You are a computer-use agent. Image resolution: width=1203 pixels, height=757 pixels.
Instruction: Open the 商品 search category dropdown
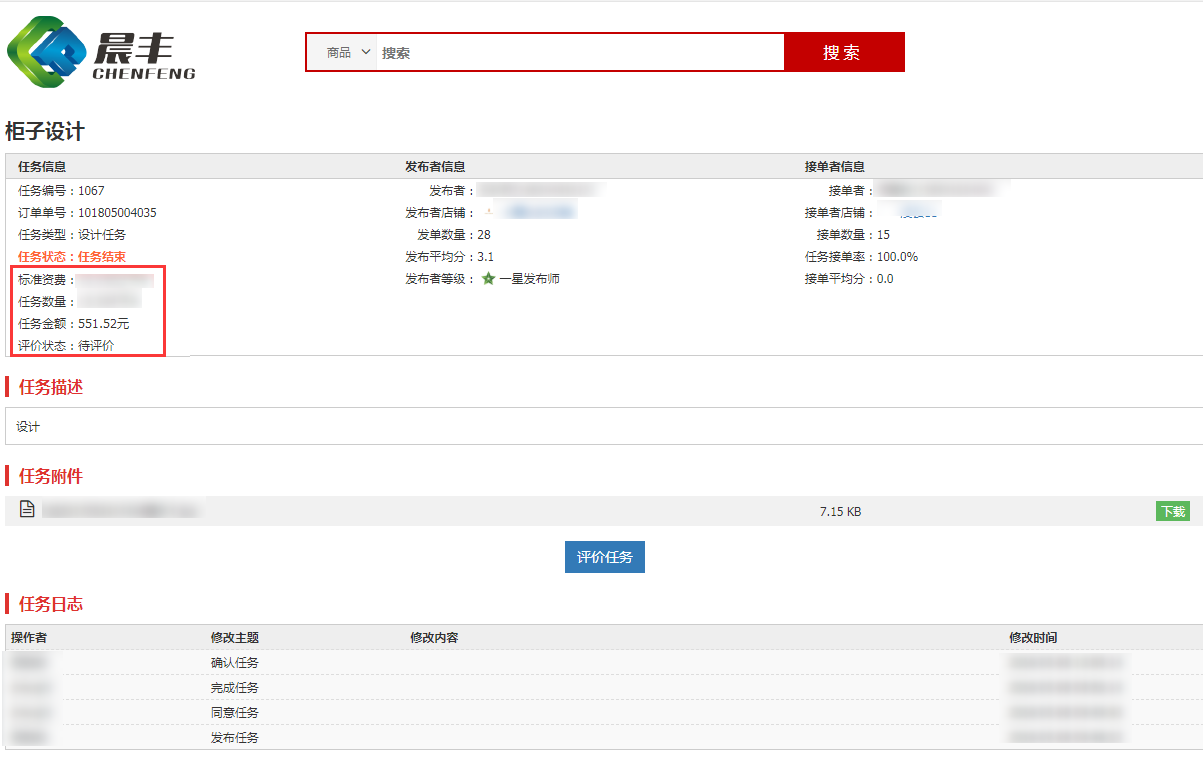[348, 53]
